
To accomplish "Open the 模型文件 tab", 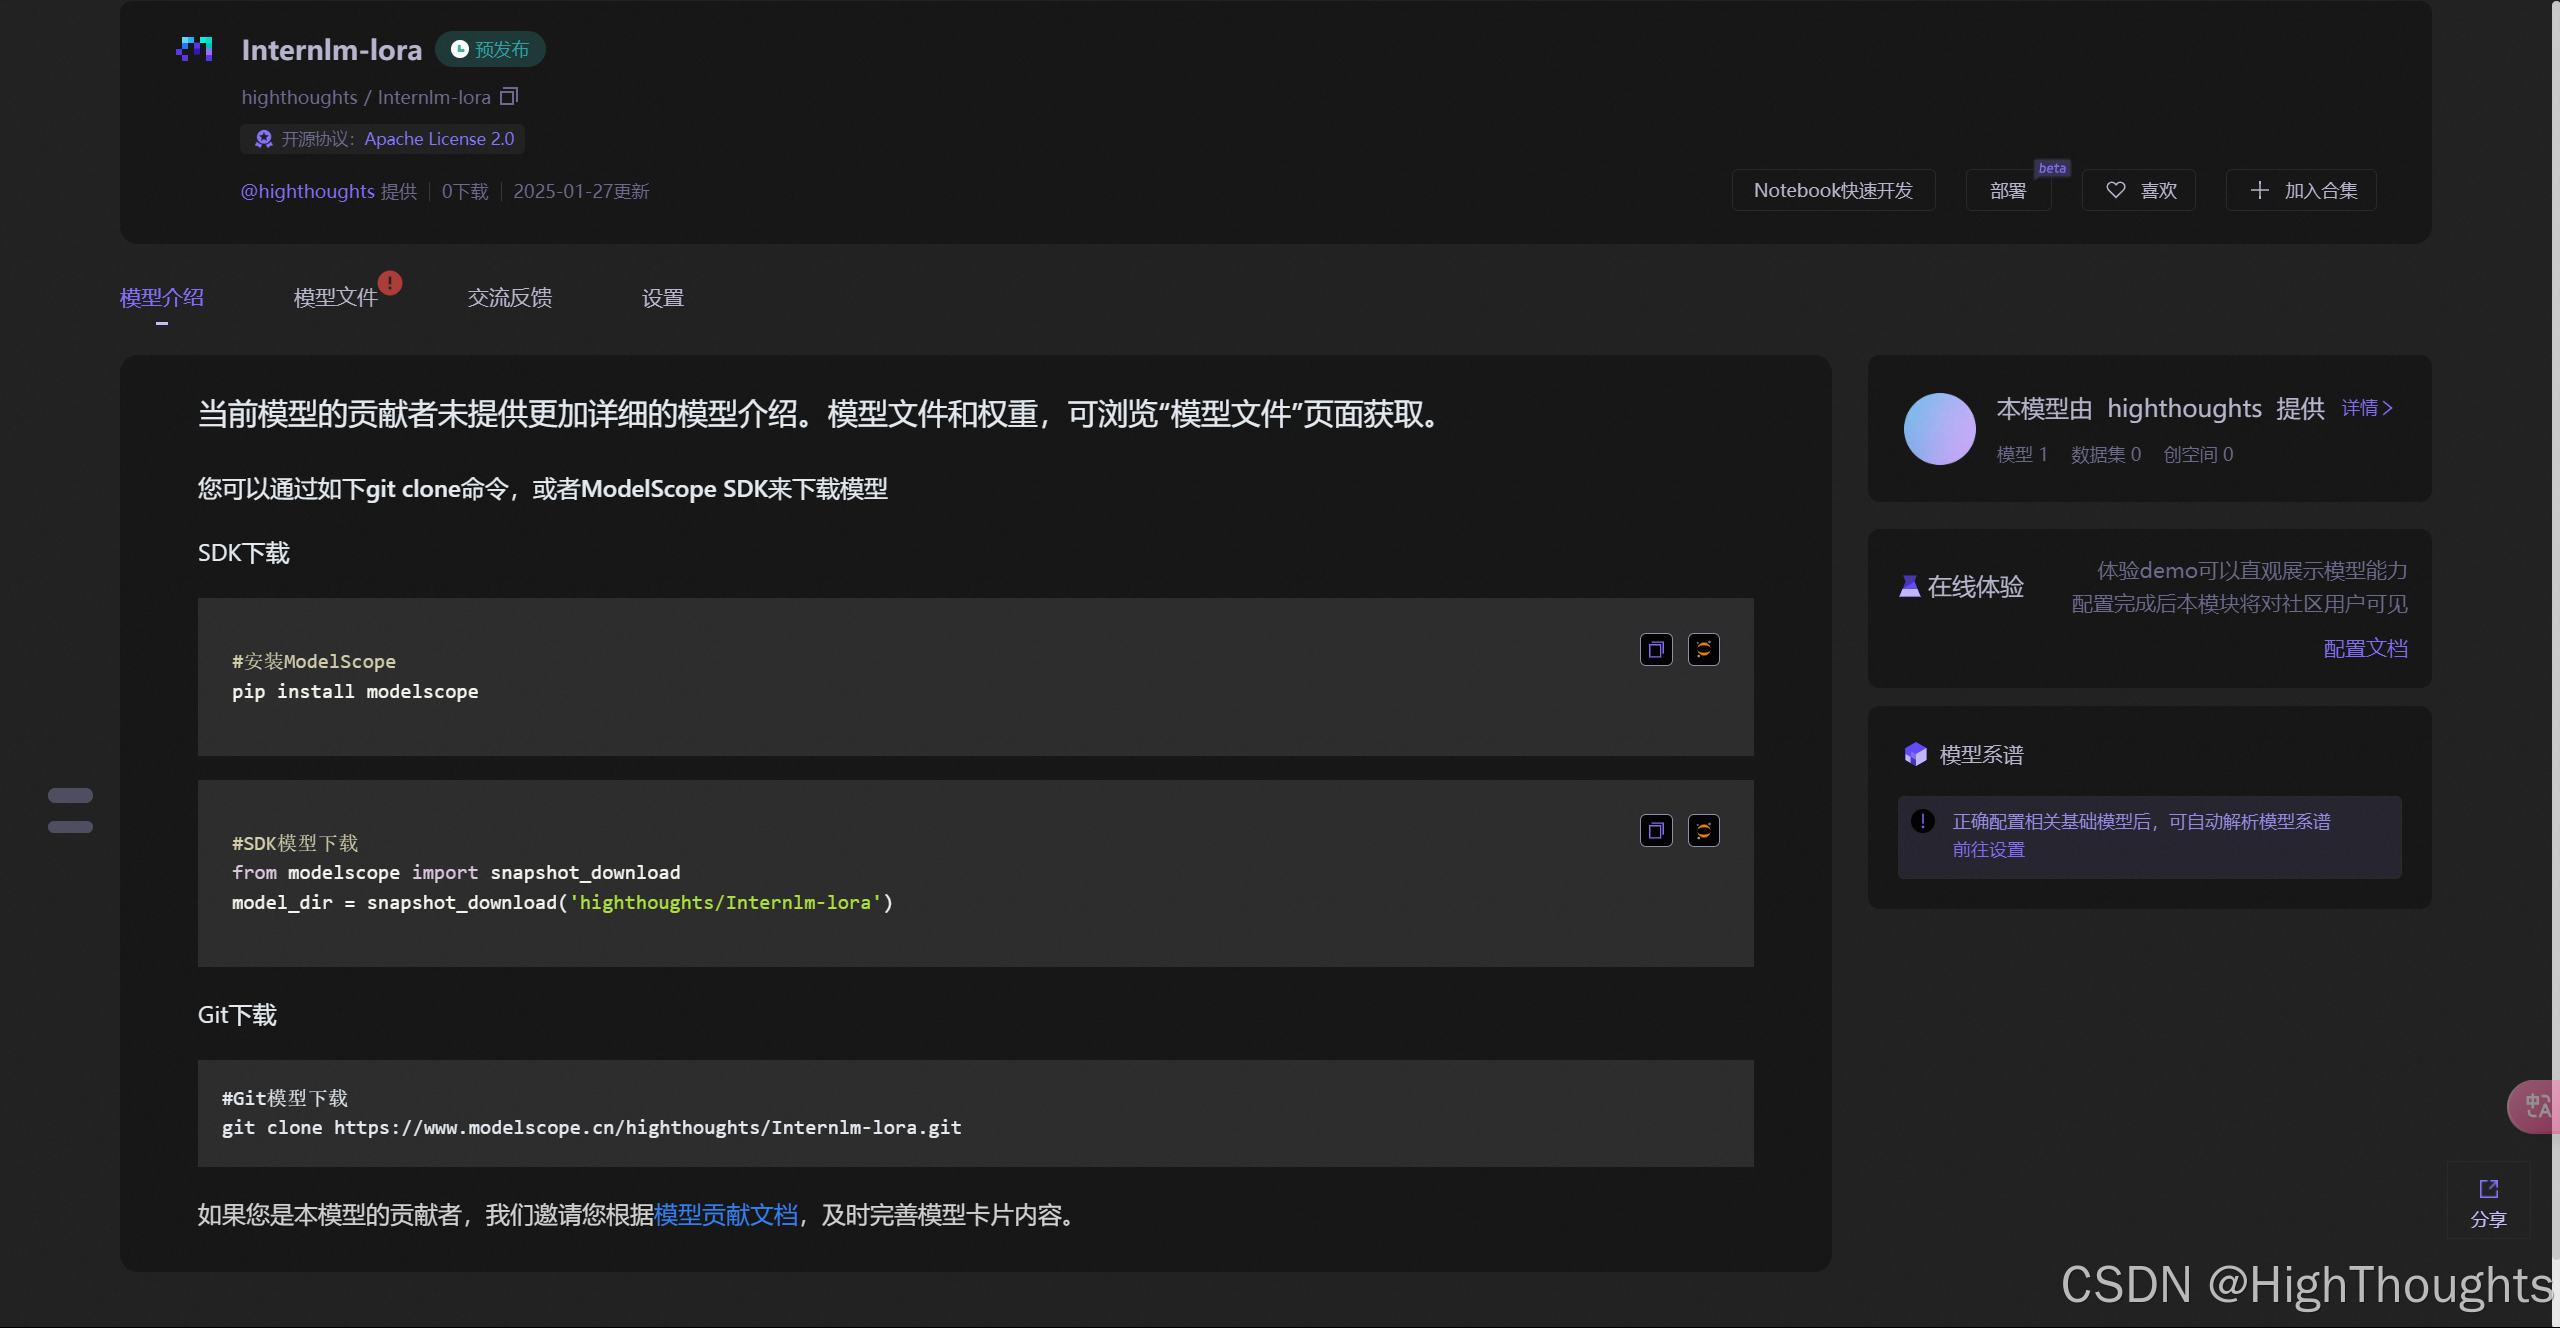I will click(335, 297).
